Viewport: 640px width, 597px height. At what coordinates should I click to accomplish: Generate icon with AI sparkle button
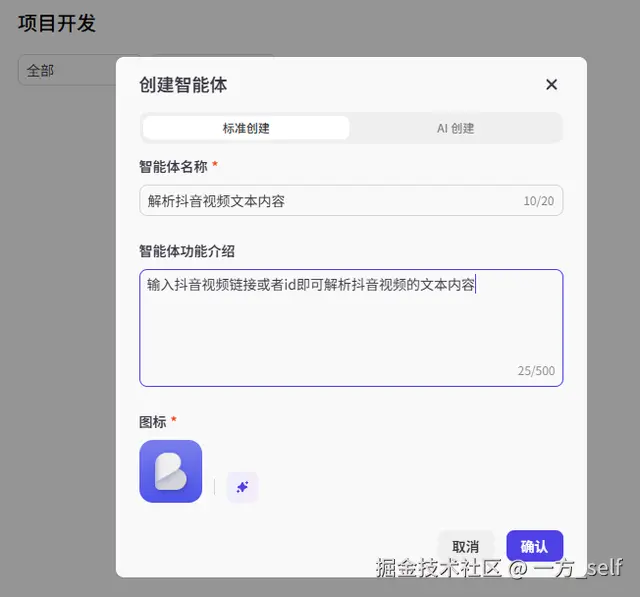tap(242, 487)
